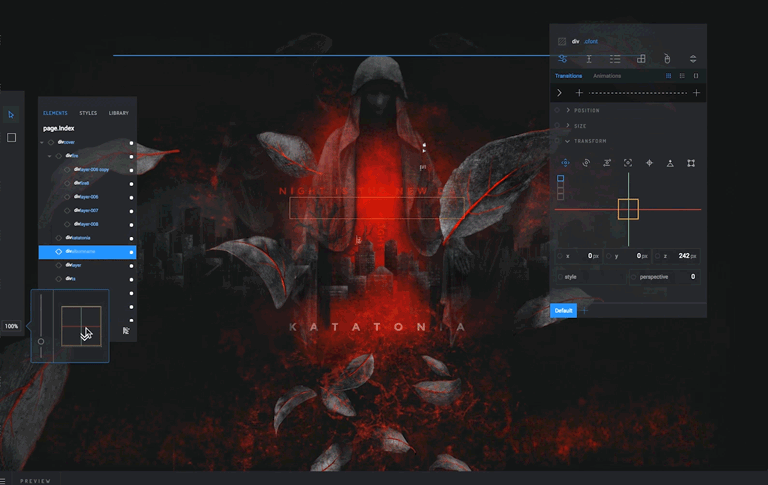Click the .cfont class link
Screen dimensions: 768x485
pos(591,42)
